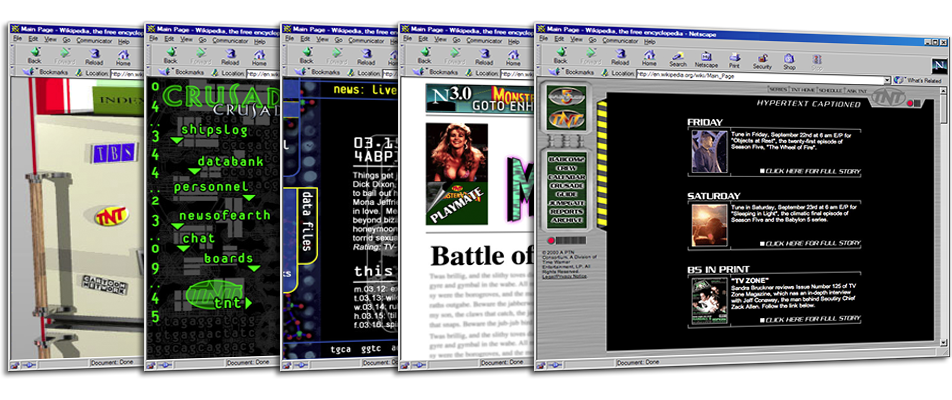Open the Security toolbar icon
This screenshot has height=400, width=952.
[x=762, y=61]
